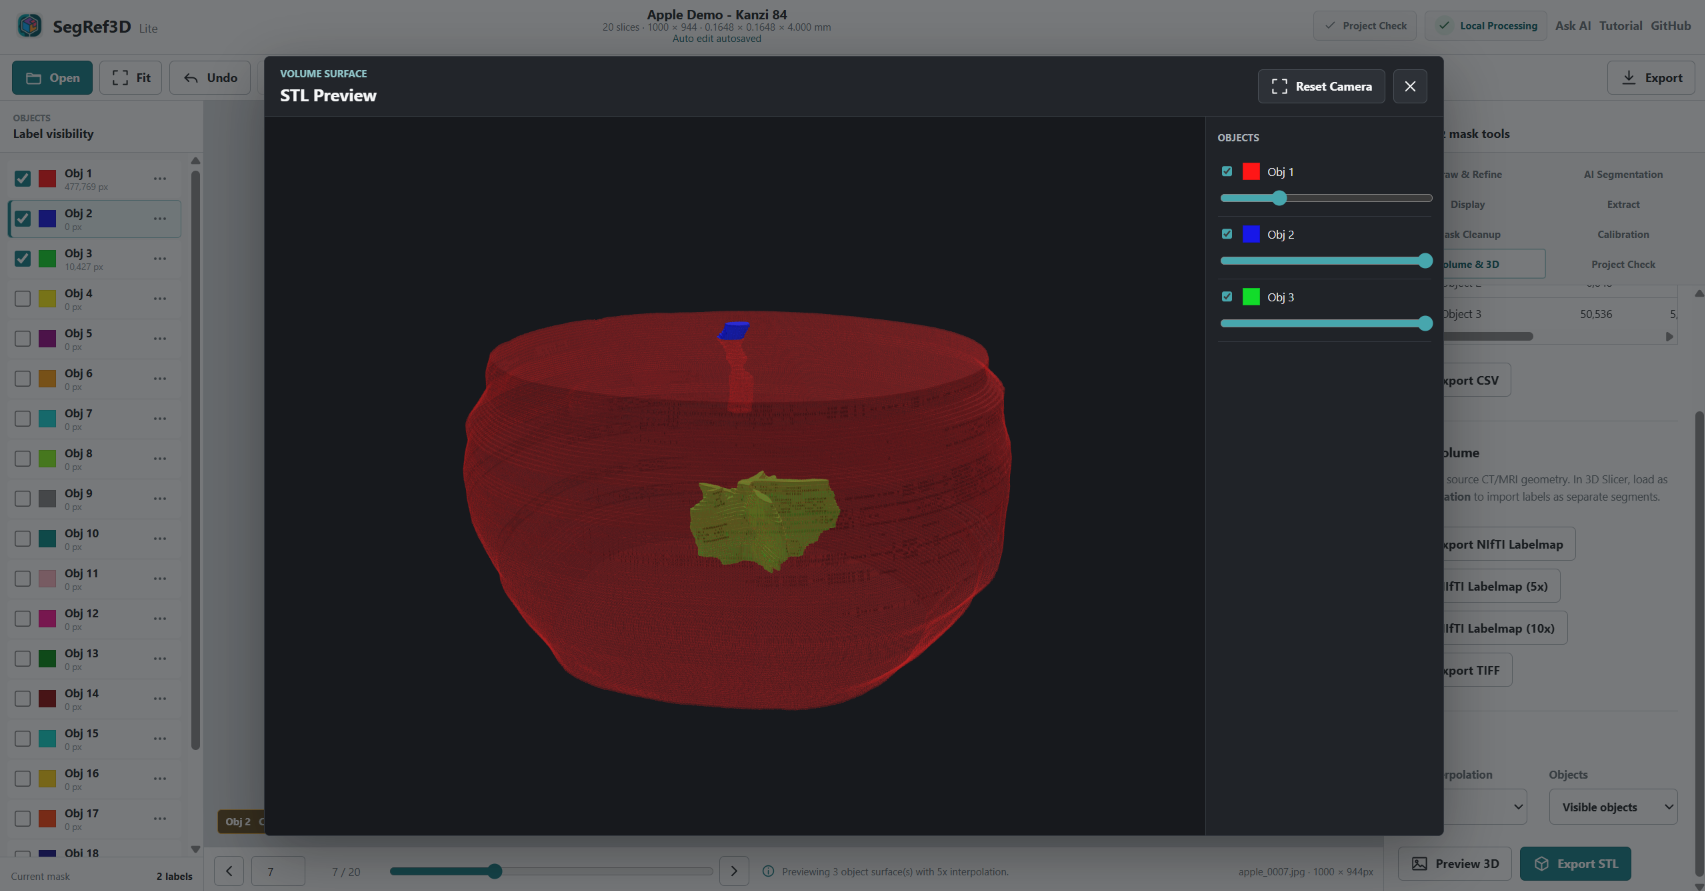Click the Ask AI link
The width and height of the screenshot is (1705, 891).
(x=1573, y=26)
